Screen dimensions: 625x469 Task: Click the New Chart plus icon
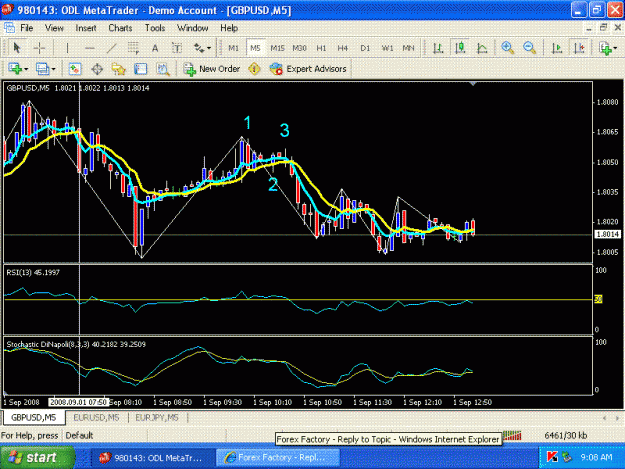[x=15, y=69]
